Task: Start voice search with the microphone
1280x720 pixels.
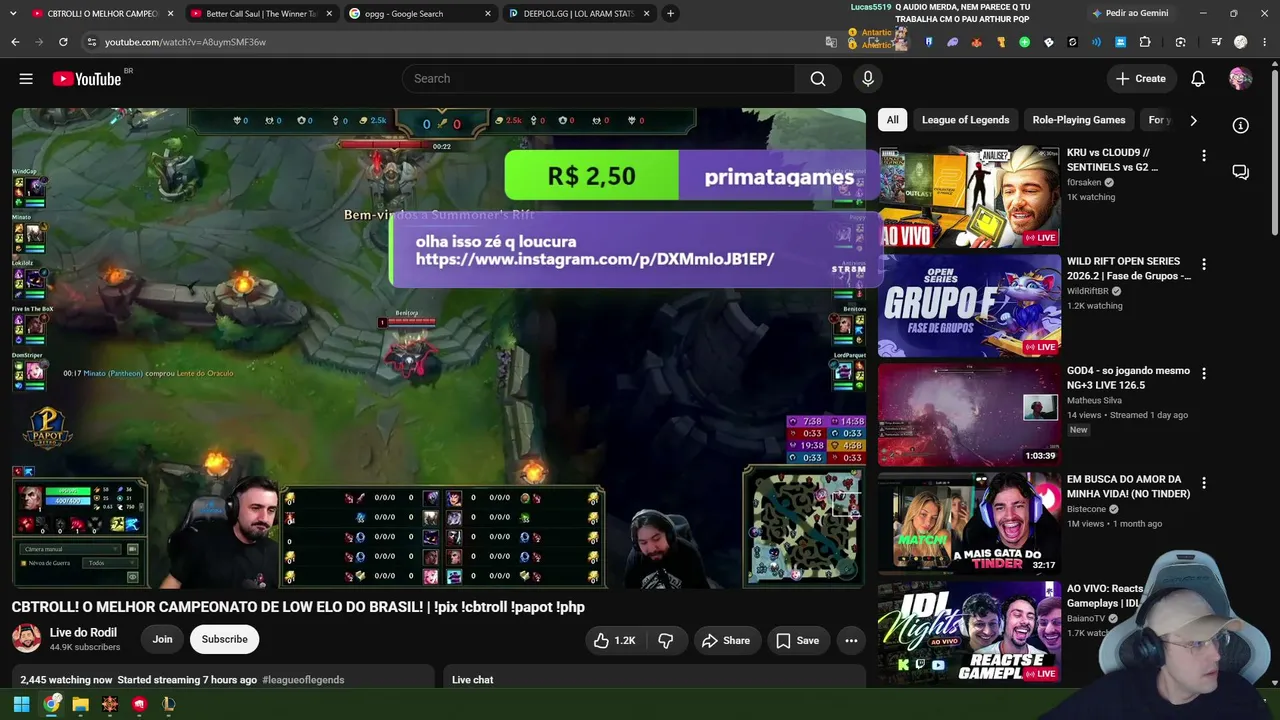Action: [x=868, y=79]
